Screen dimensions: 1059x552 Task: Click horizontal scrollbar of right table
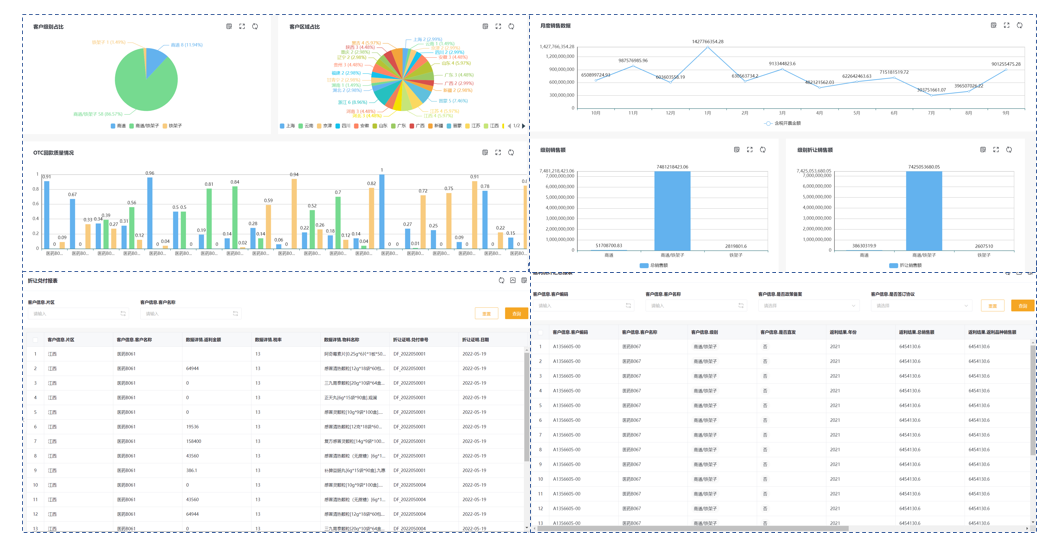tap(692, 528)
